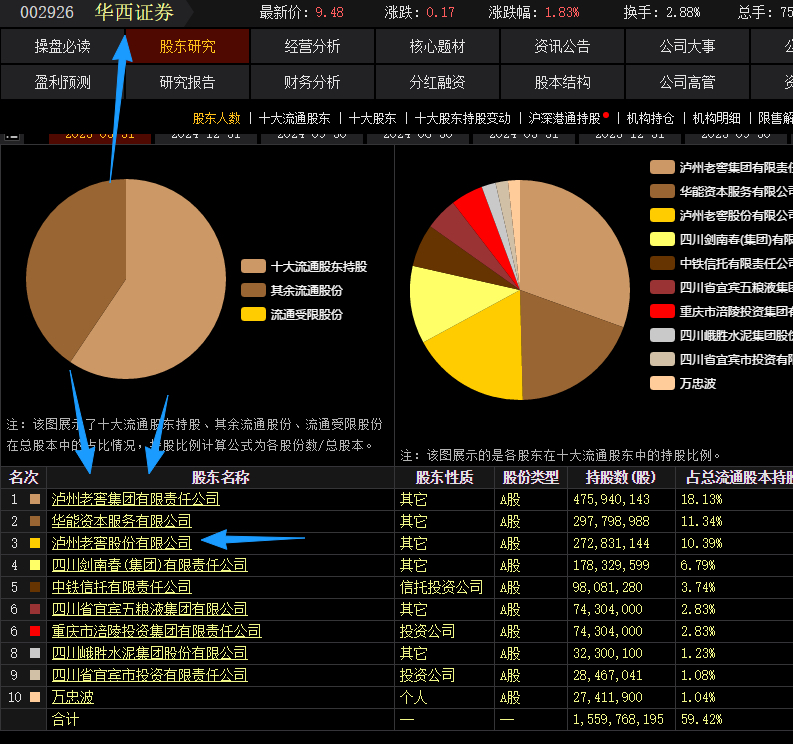The image size is (793, 744).
Task: Select the 股东研究 tab
Action: [187, 47]
